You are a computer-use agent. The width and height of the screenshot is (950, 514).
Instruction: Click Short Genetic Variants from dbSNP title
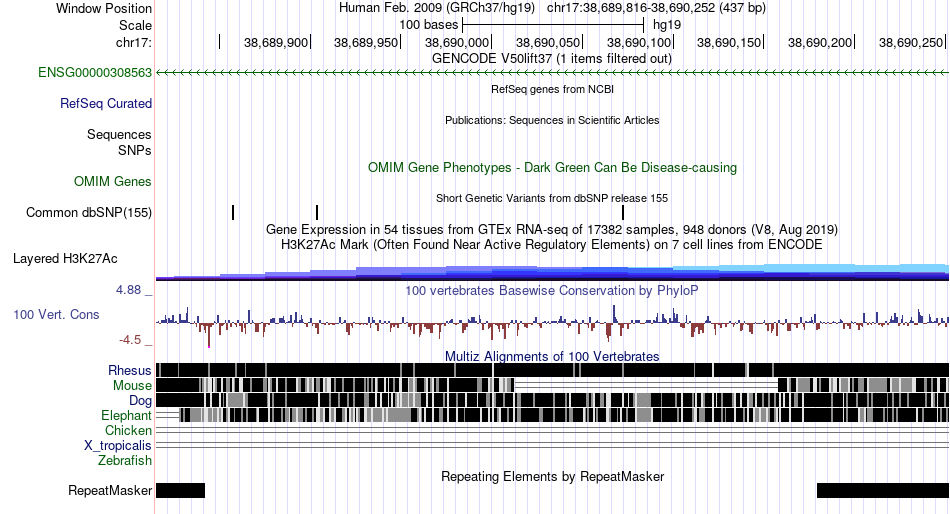coord(552,198)
